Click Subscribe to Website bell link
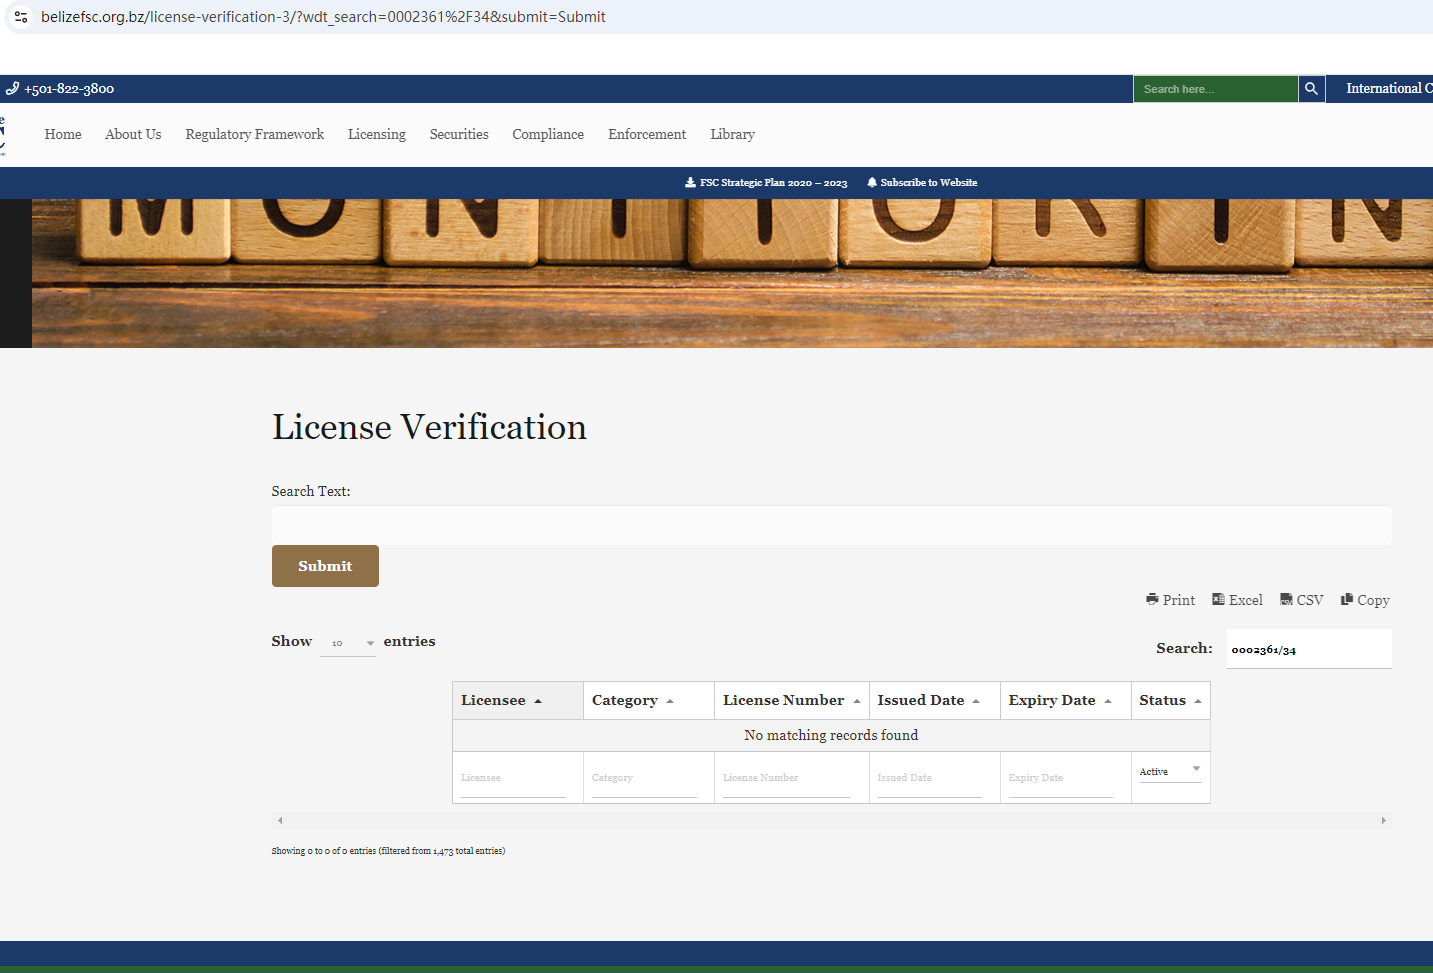 922,183
